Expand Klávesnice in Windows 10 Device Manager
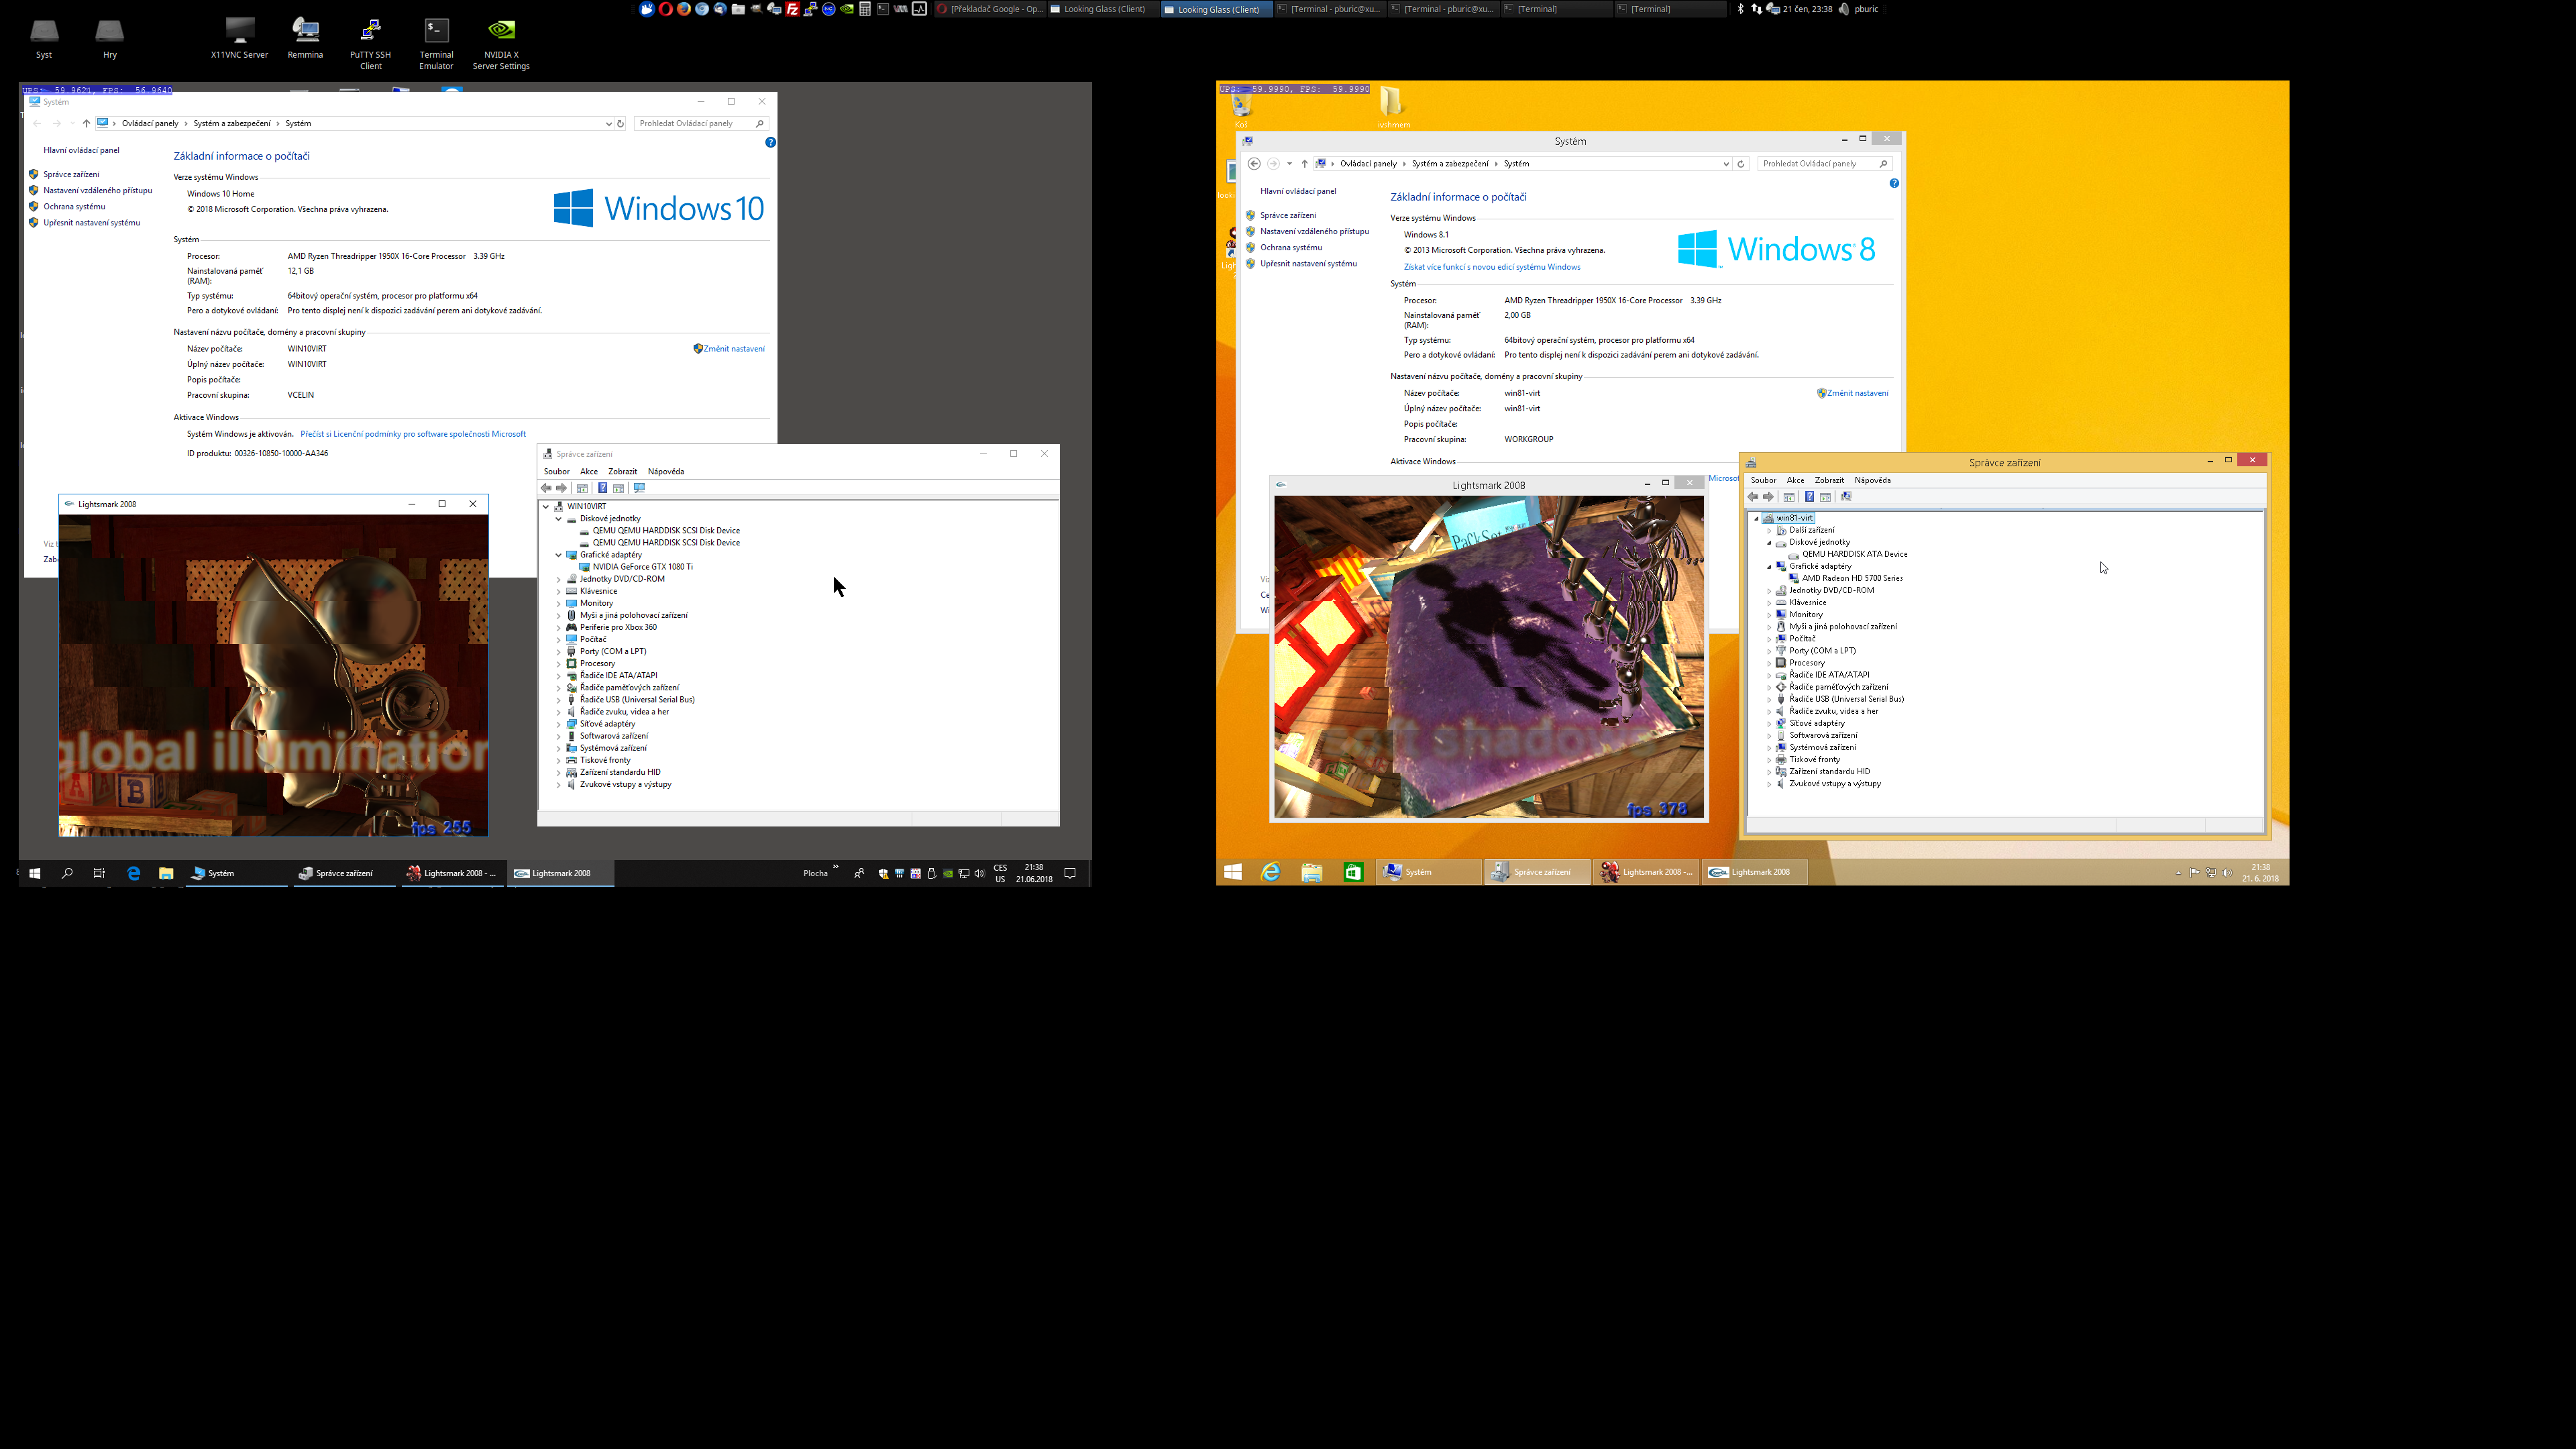 tap(559, 591)
